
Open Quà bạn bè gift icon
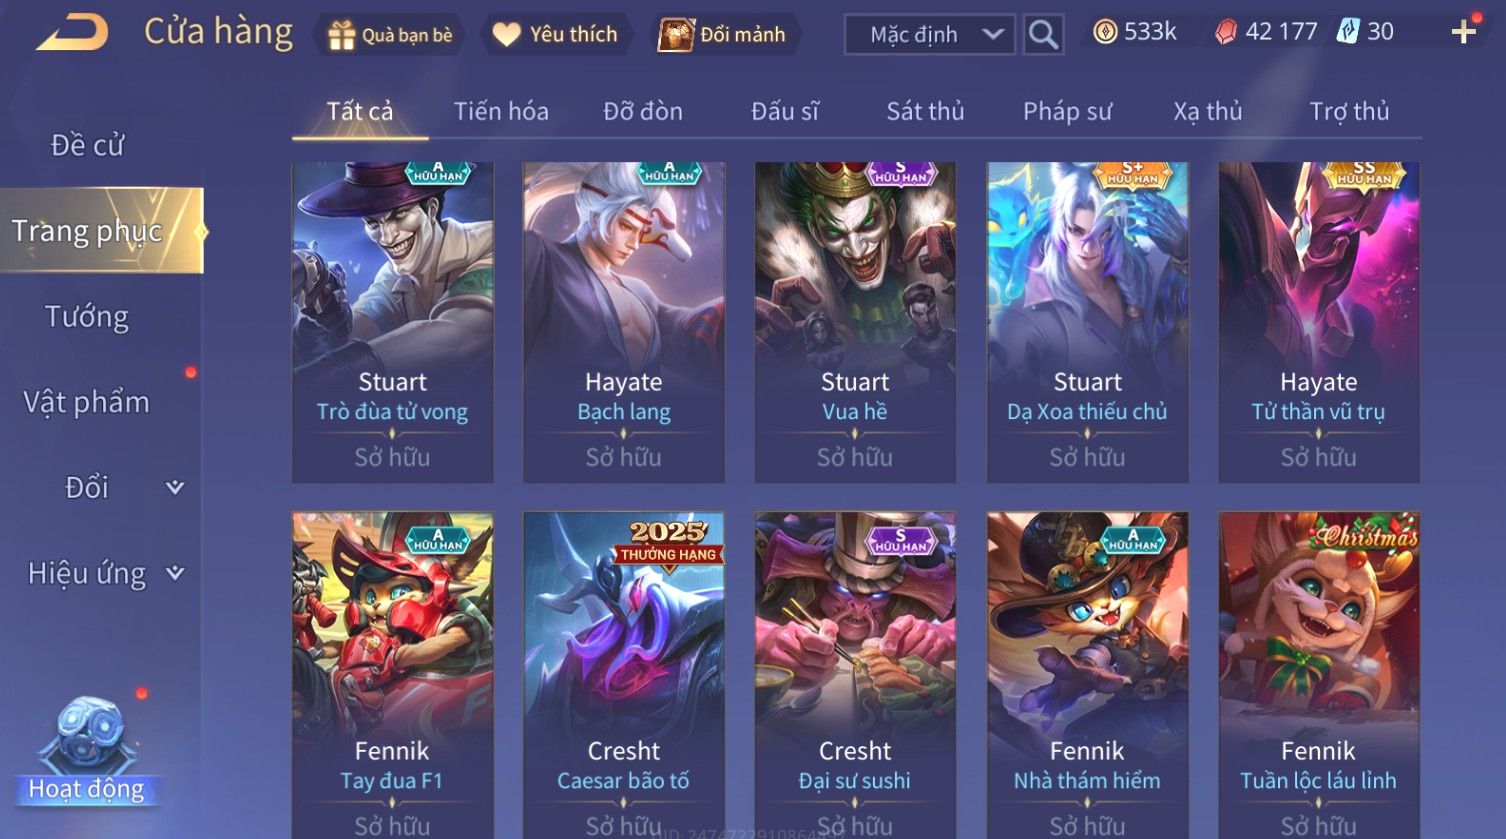342,36
